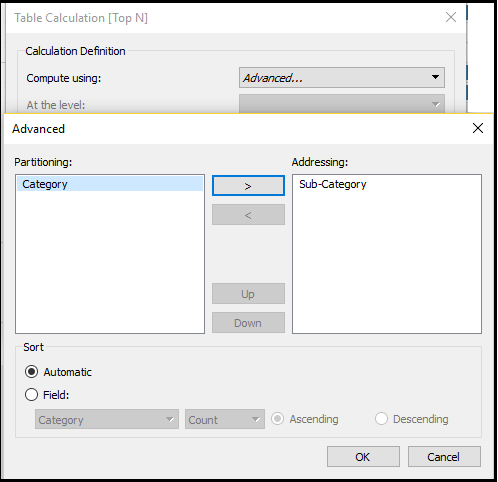The height and width of the screenshot is (482, 498).
Task: Click the Advanced dialog title bar
Action: [x=233, y=129]
